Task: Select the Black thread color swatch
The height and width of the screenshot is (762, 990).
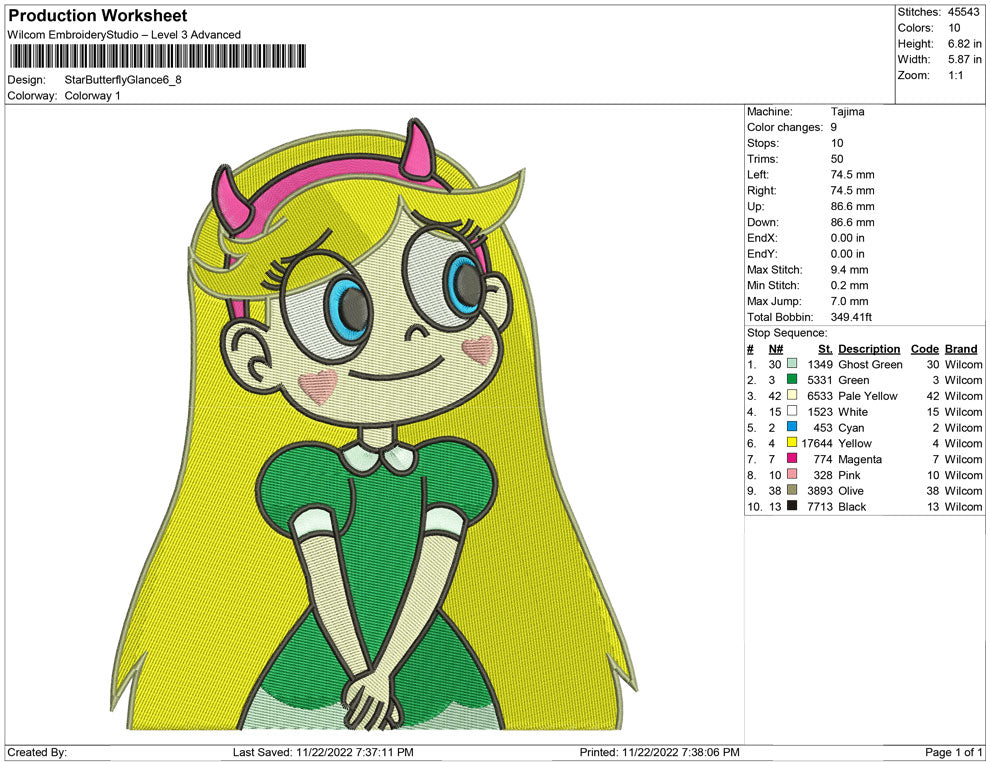Action: coord(792,506)
